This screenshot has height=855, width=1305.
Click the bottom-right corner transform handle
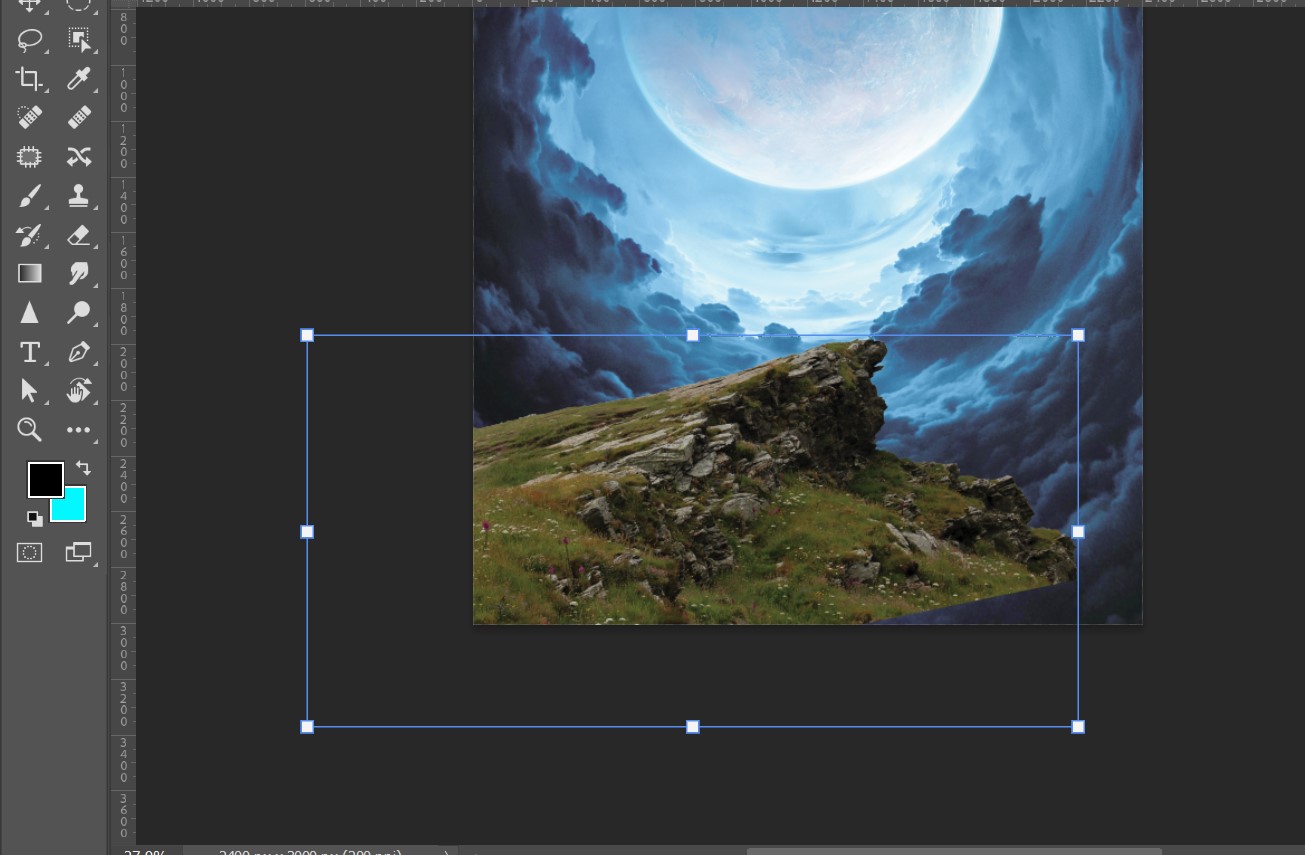pos(1078,727)
